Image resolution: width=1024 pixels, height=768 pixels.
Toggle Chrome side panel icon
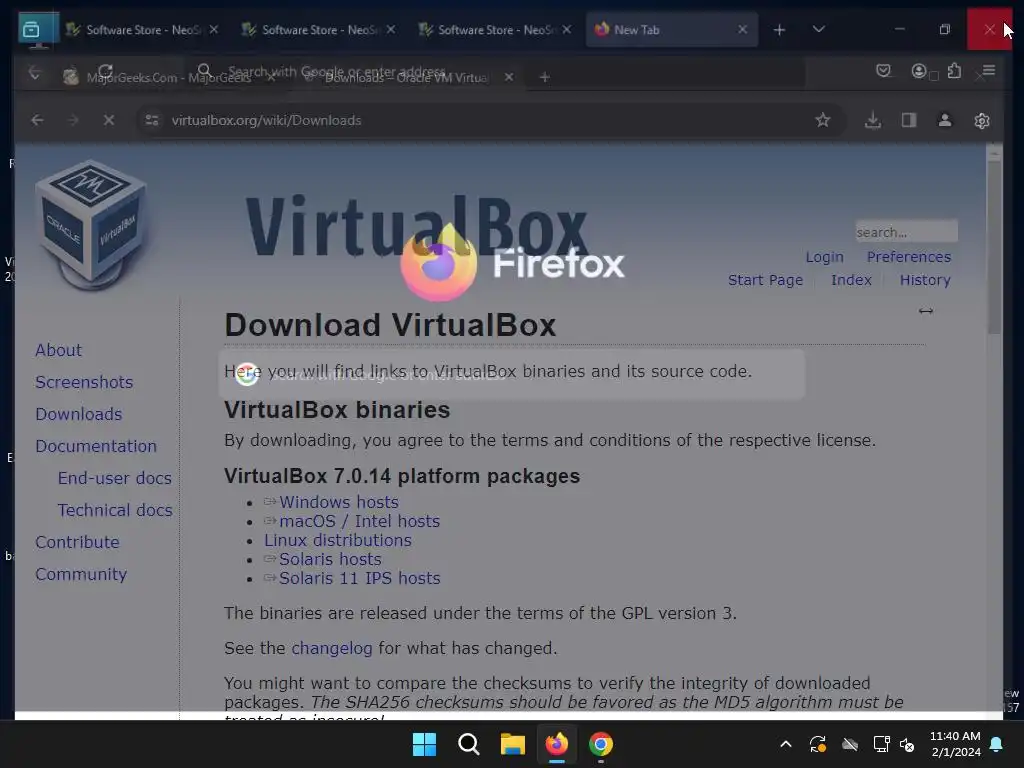pos(908,120)
